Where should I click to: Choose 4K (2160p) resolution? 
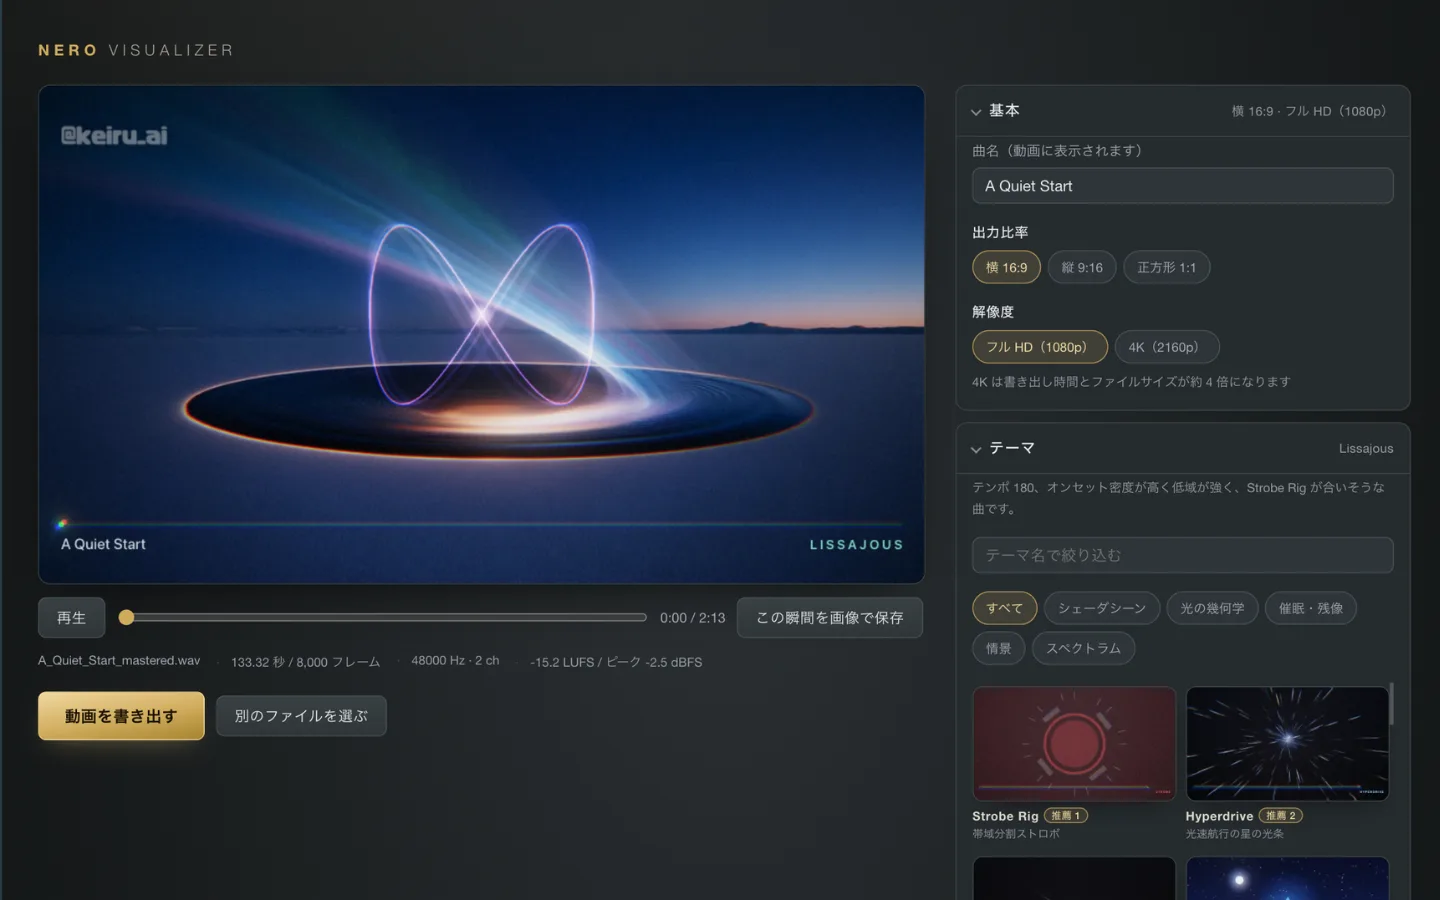1166,347
